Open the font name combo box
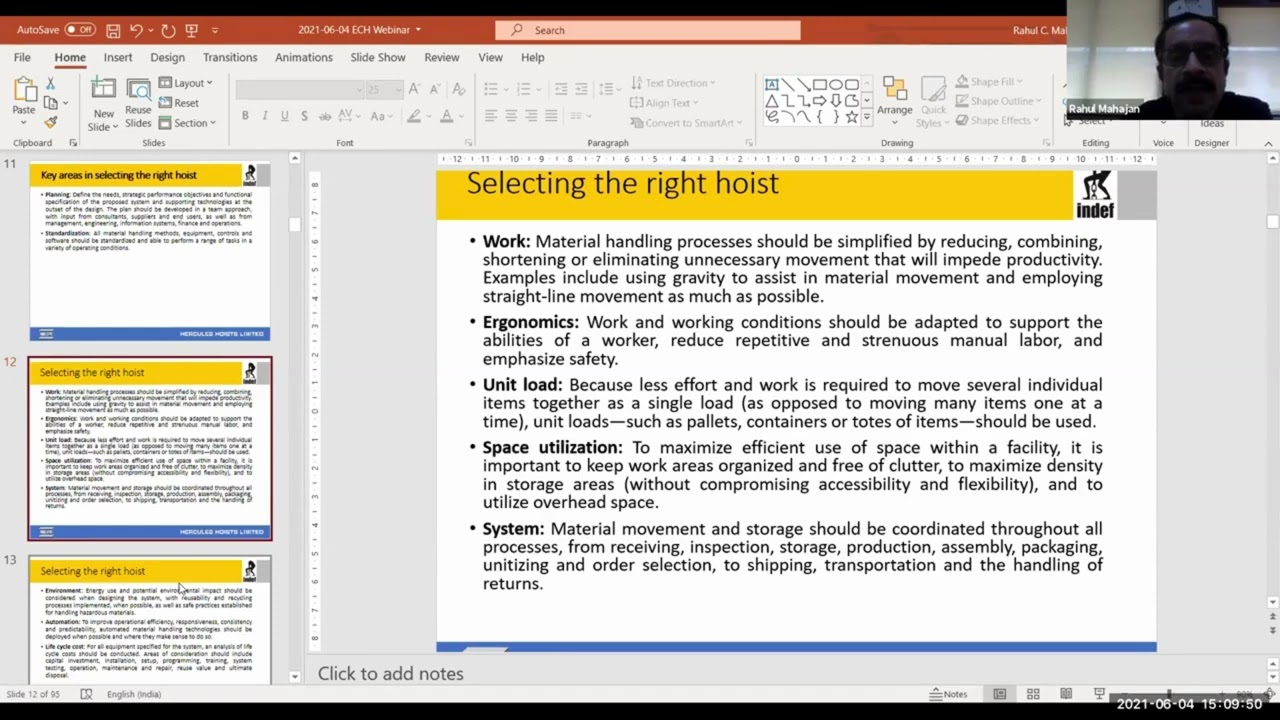1280x720 pixels. click(299, 90)
